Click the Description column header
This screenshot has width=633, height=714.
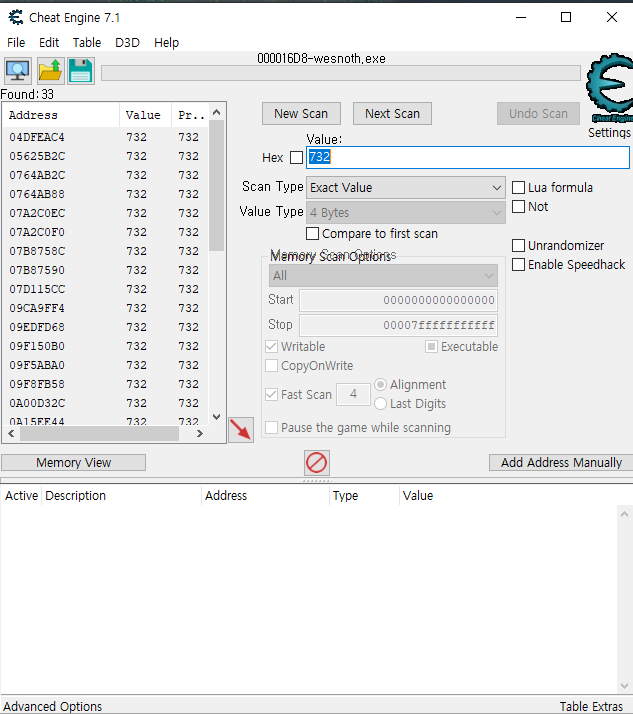tap(121, 495)
